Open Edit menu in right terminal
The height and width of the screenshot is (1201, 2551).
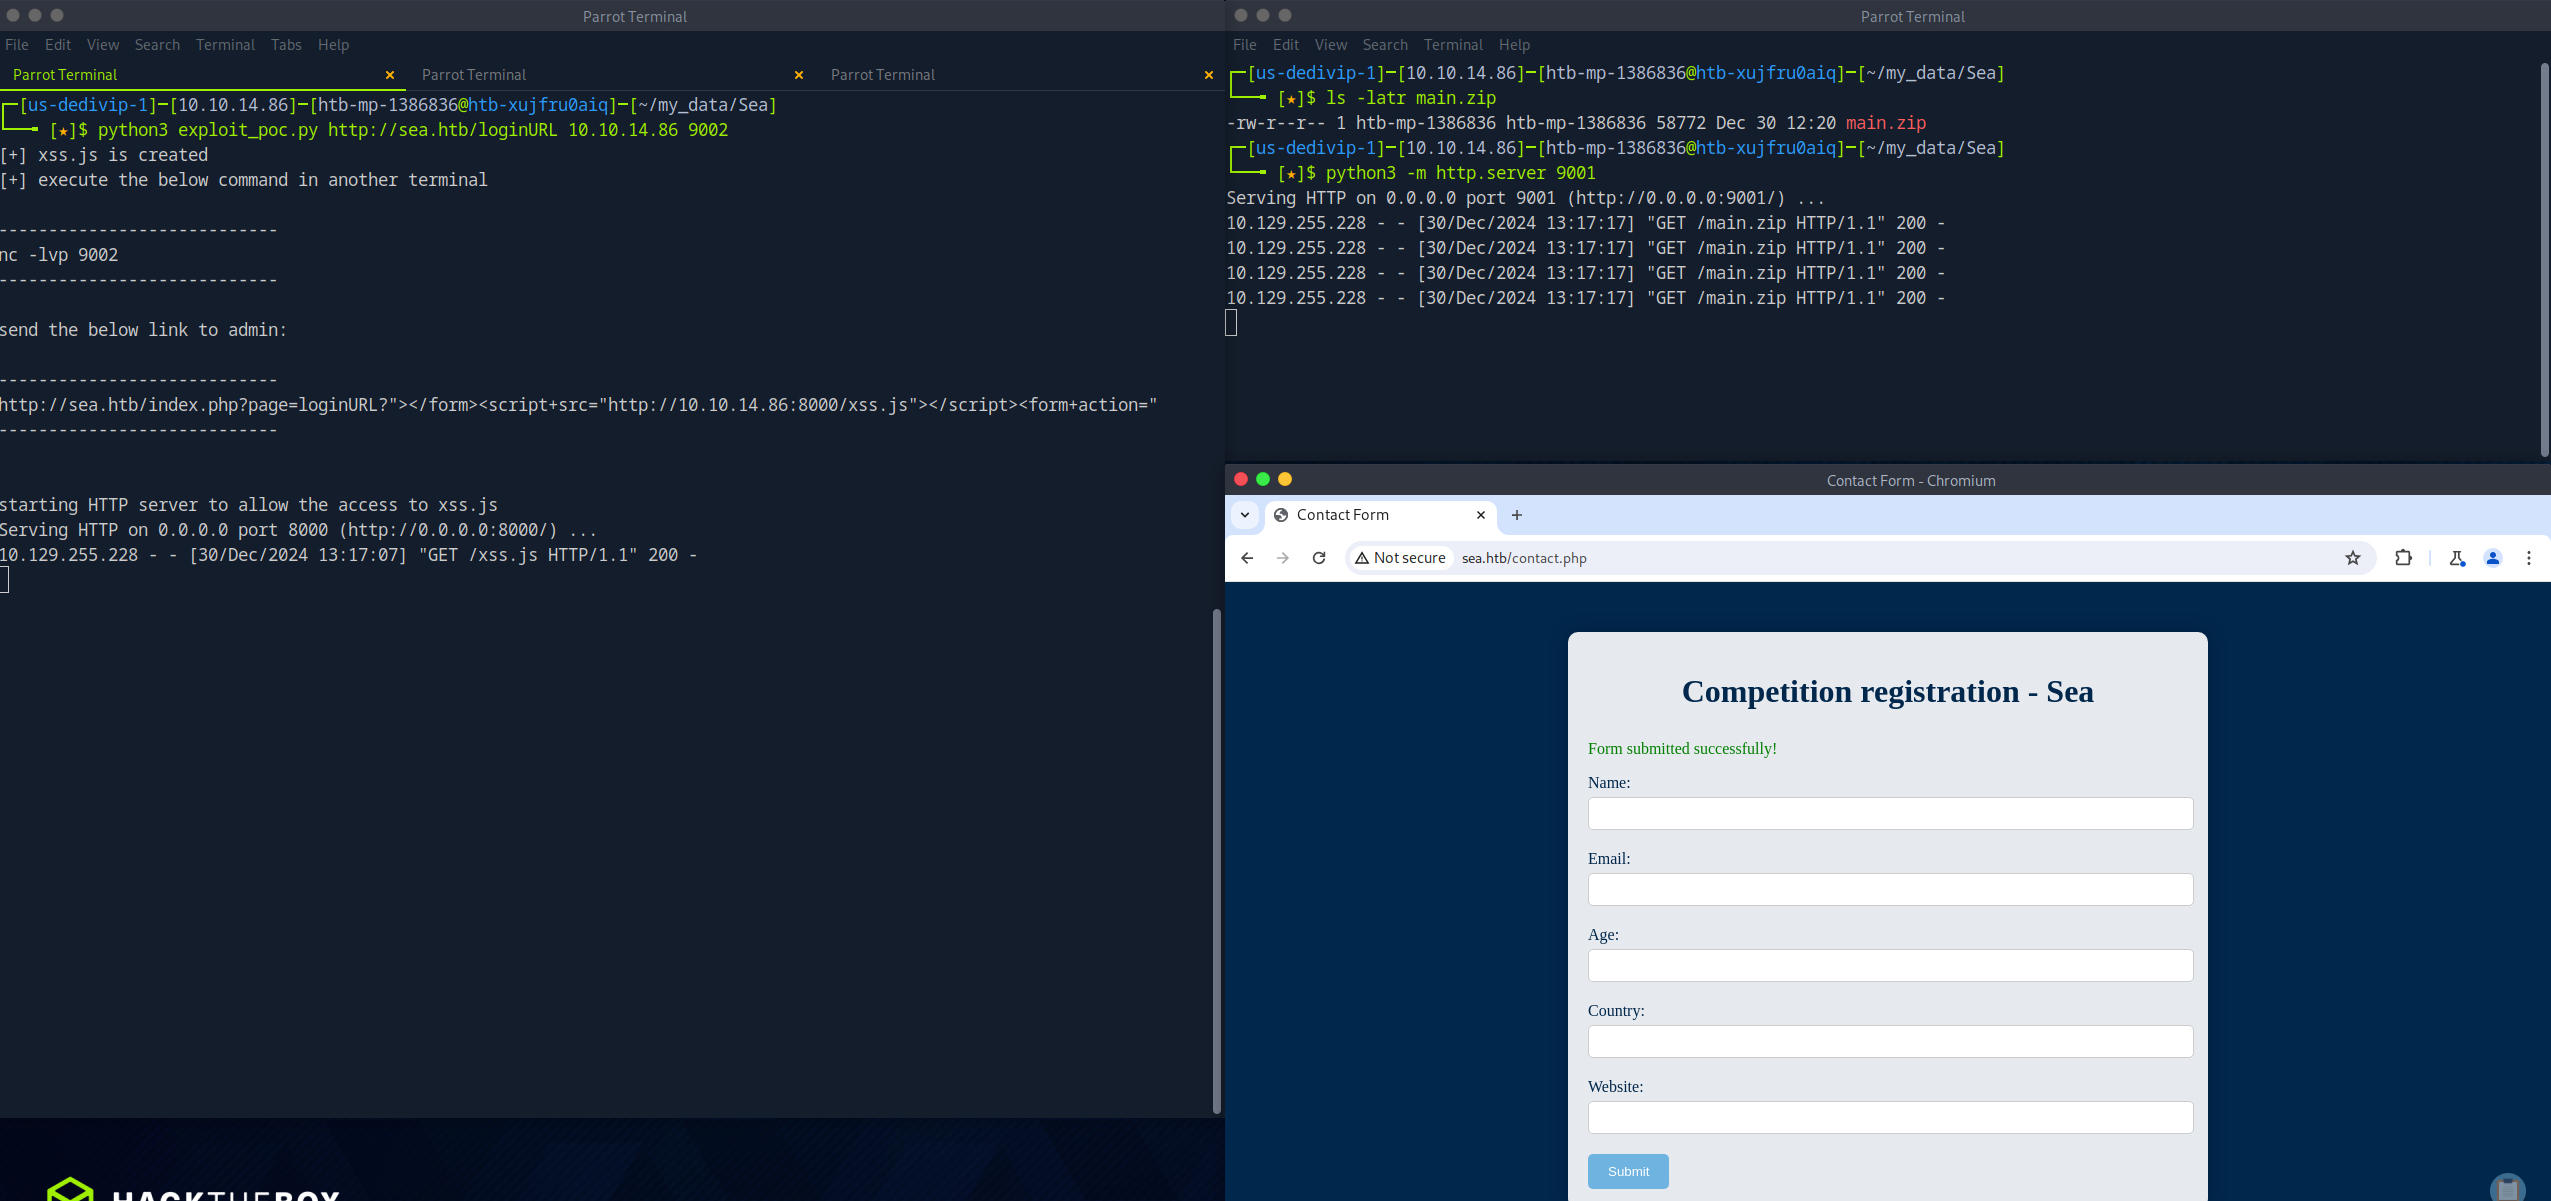[1286, 45]
